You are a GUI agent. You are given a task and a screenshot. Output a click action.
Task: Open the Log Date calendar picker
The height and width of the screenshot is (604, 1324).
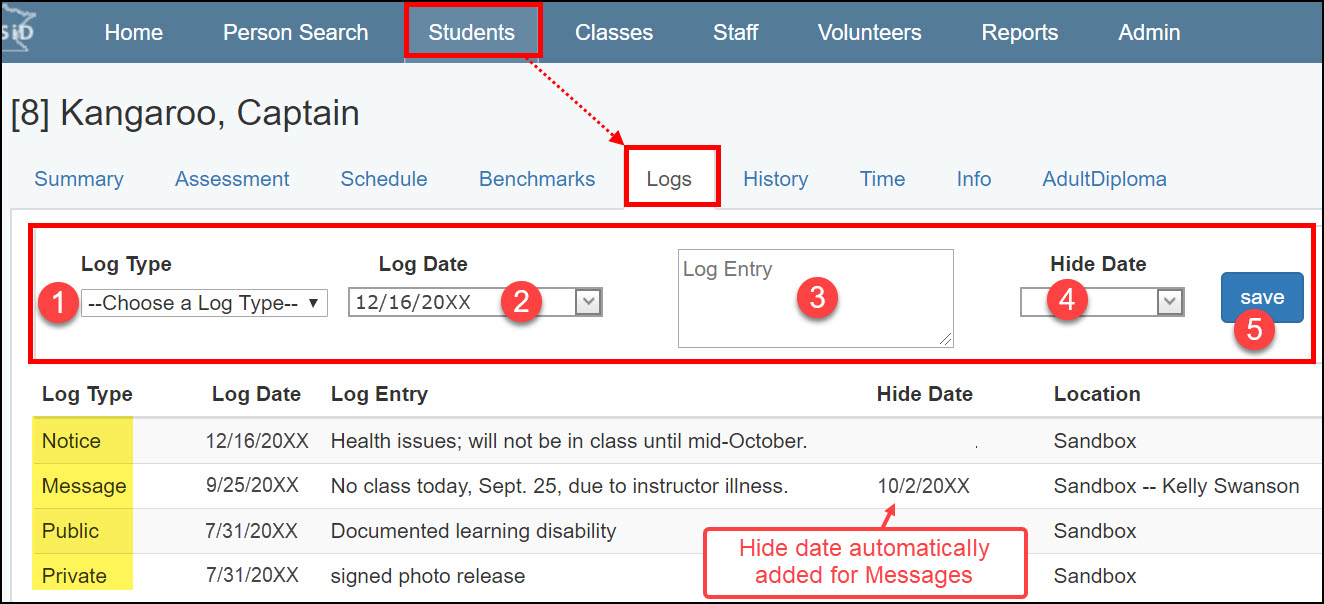coord(586,301)
